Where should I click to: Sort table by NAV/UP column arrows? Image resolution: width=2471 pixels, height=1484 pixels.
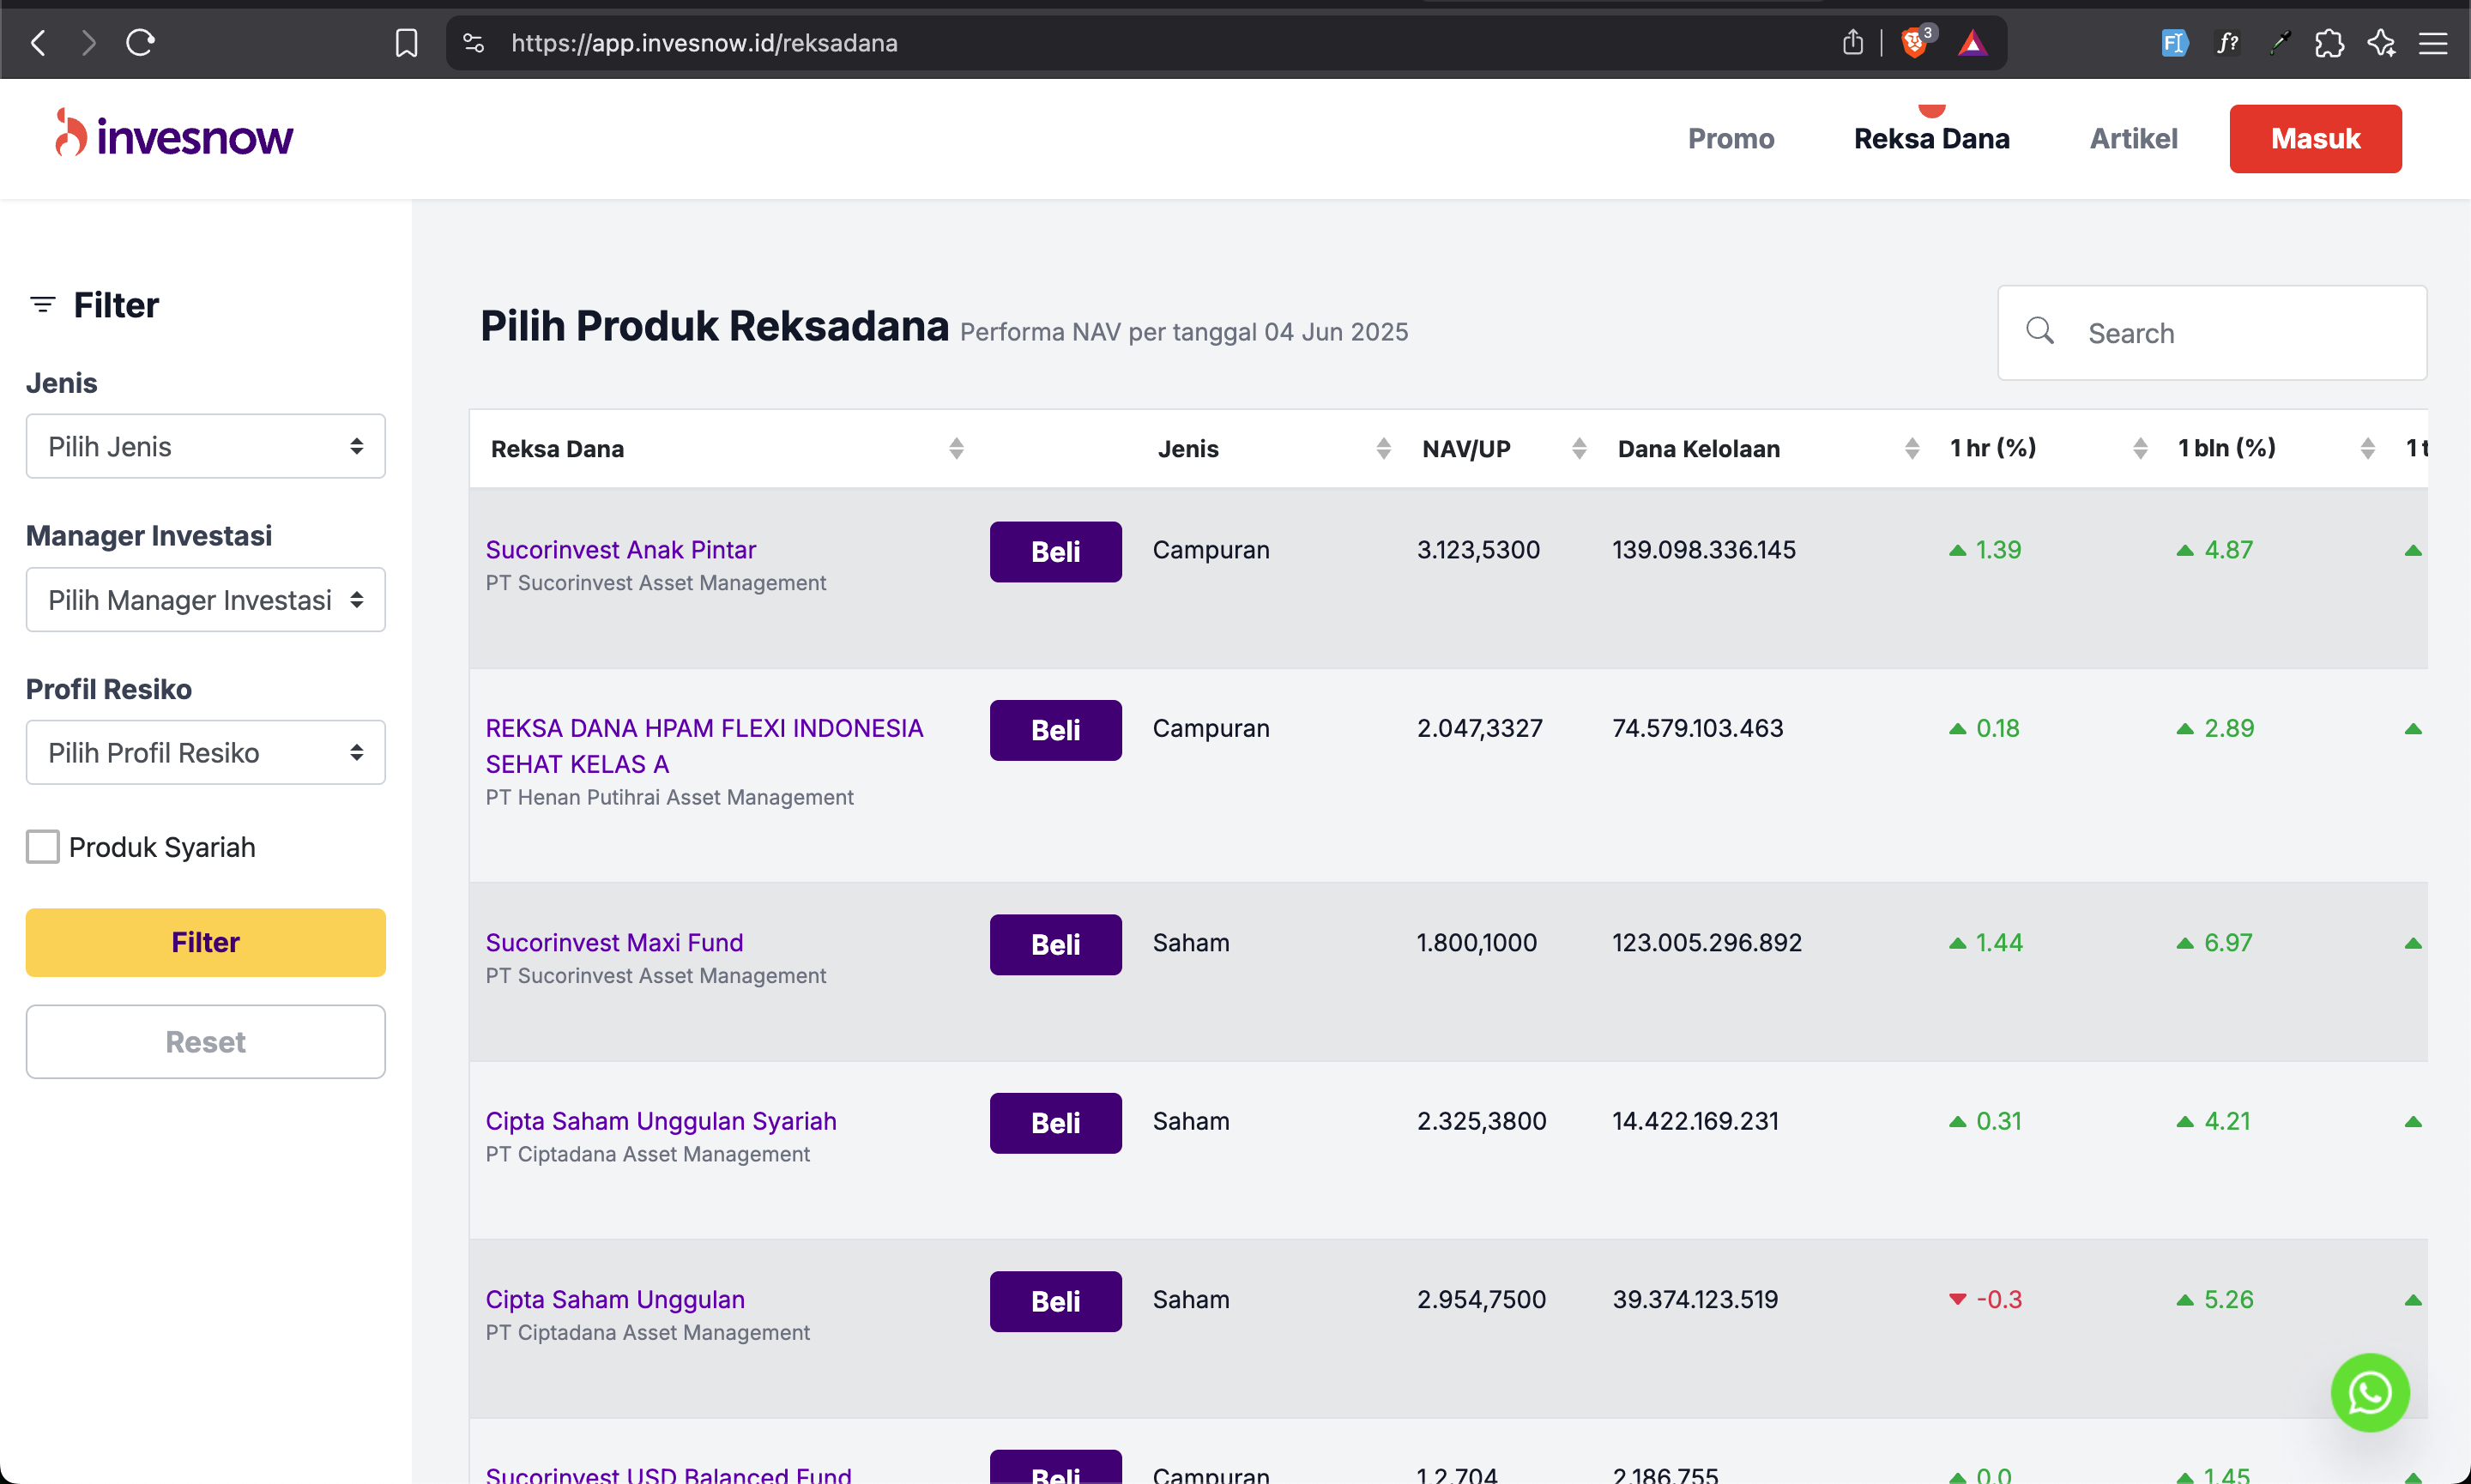pyautogui.click(x=1579, y=448)
